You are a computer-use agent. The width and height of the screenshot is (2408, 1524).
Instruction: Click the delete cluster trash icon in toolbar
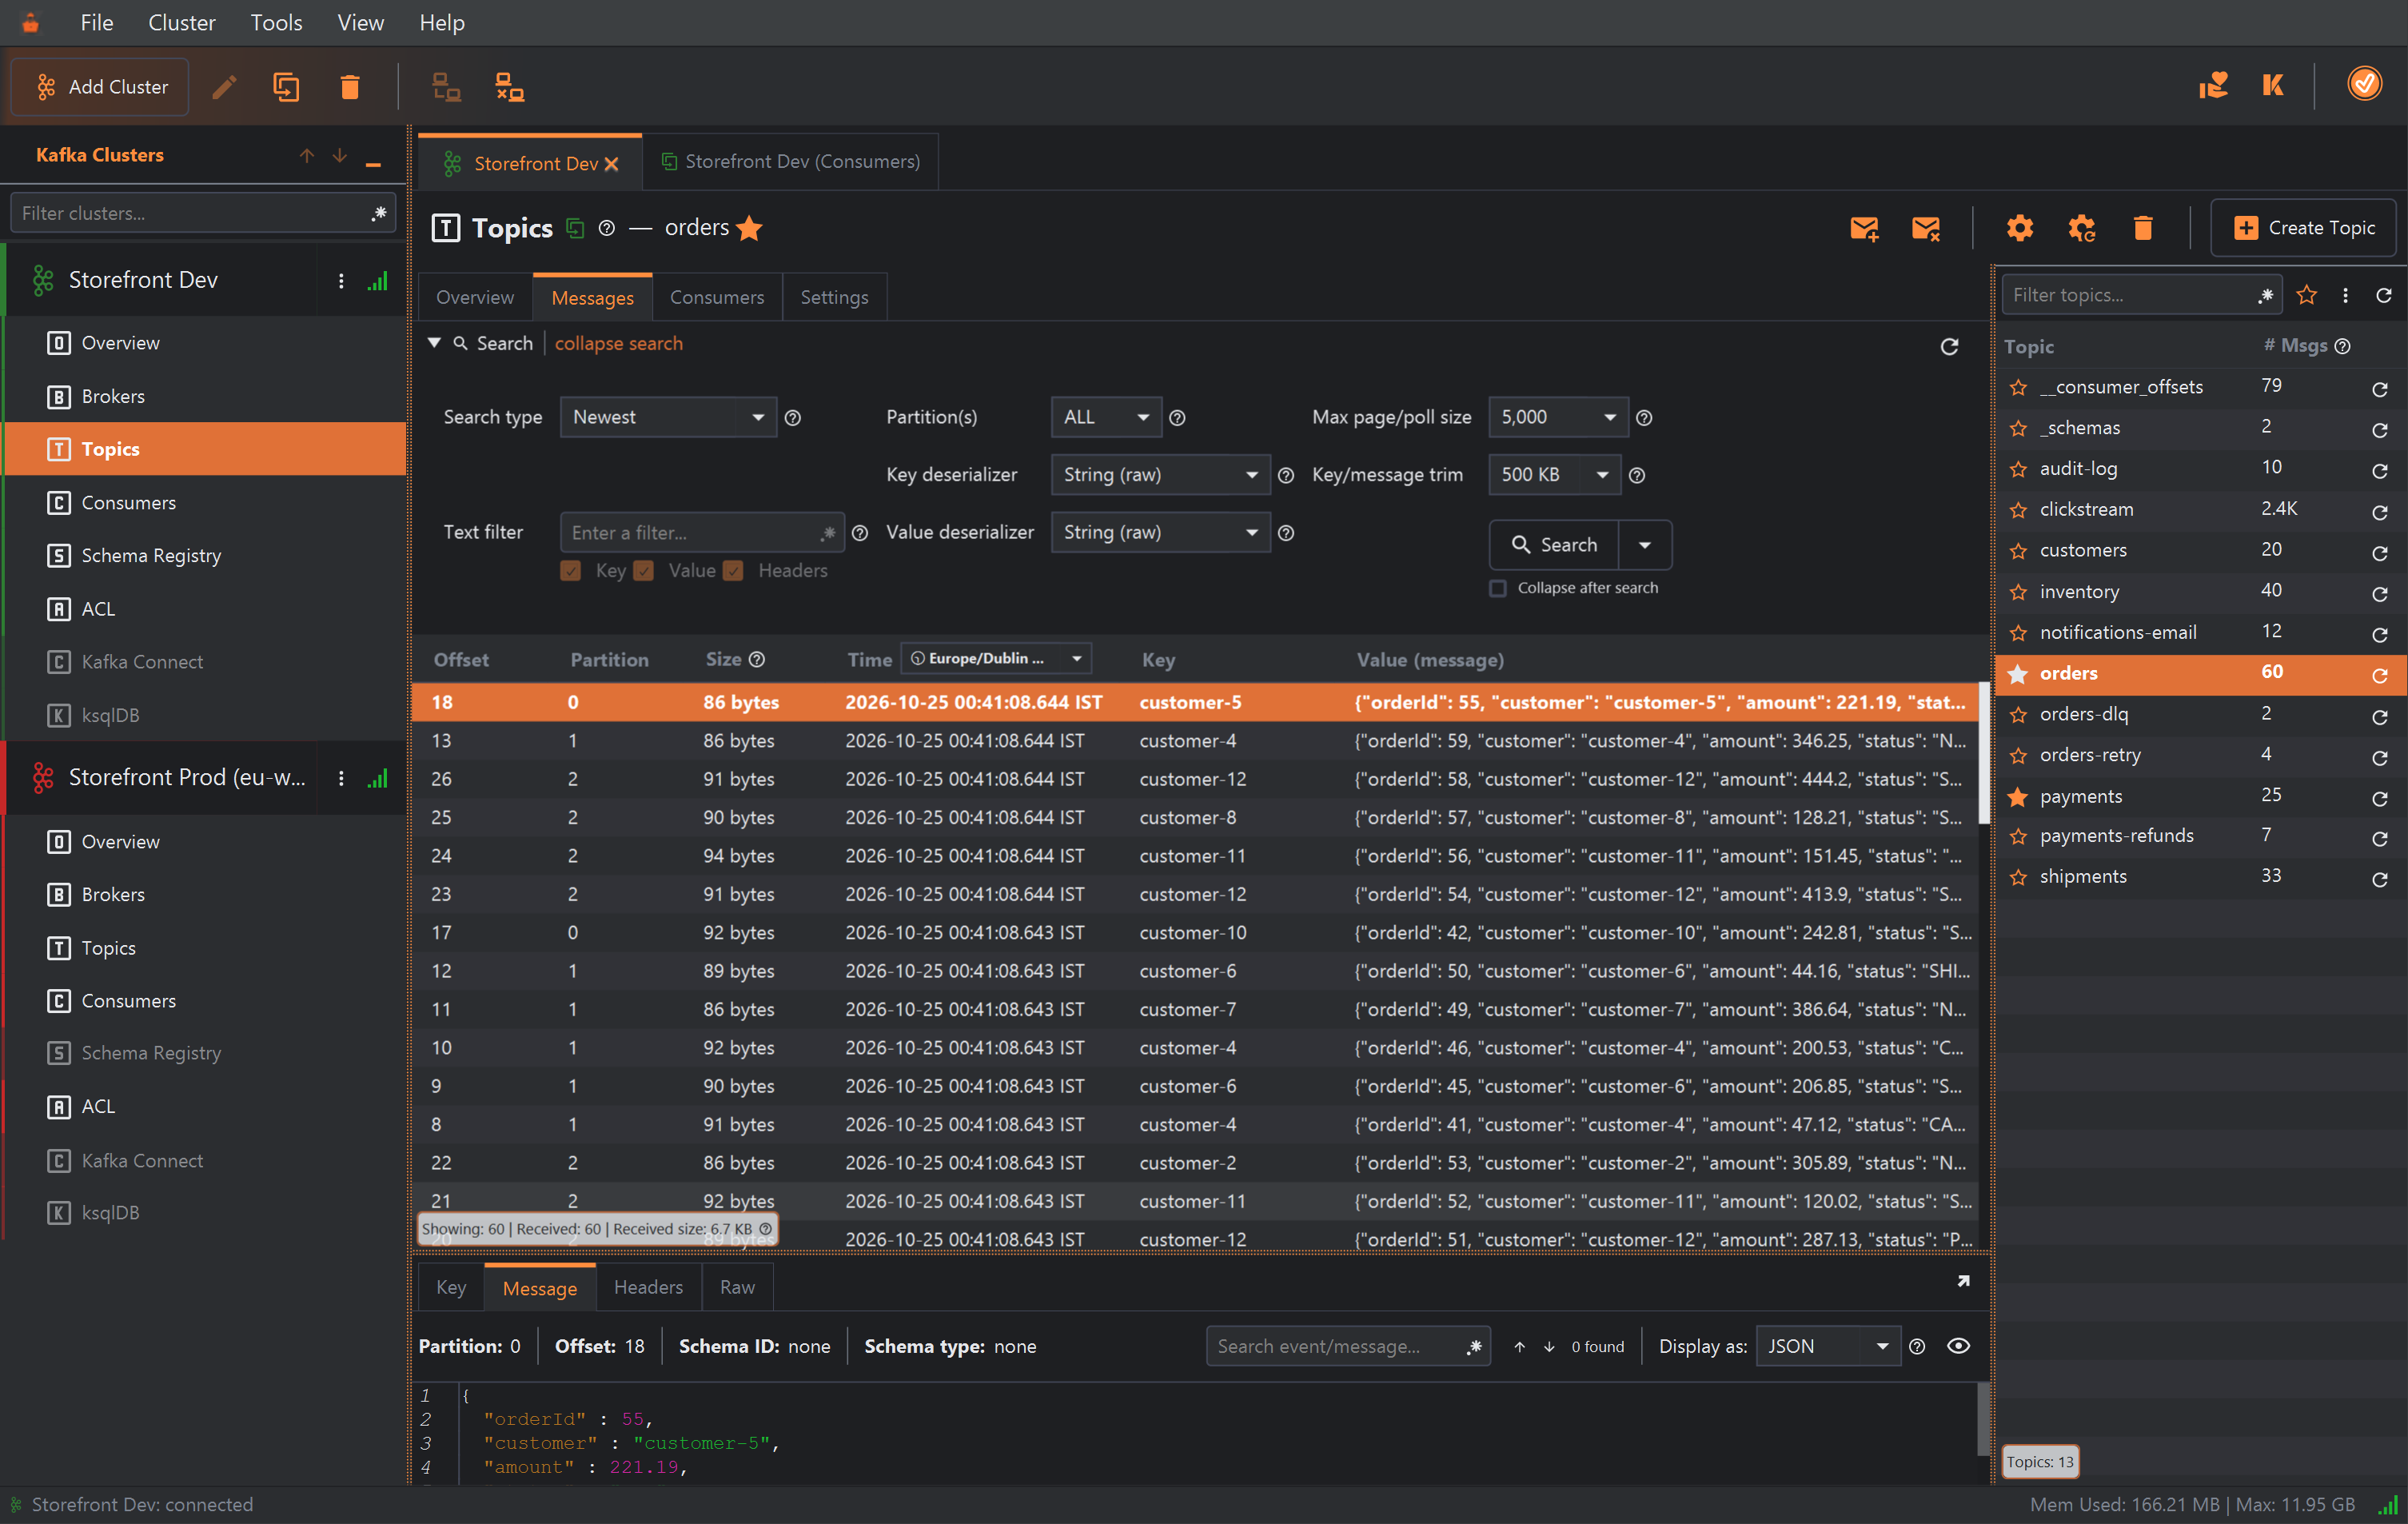pyautogui.click(x=349, y=87)
